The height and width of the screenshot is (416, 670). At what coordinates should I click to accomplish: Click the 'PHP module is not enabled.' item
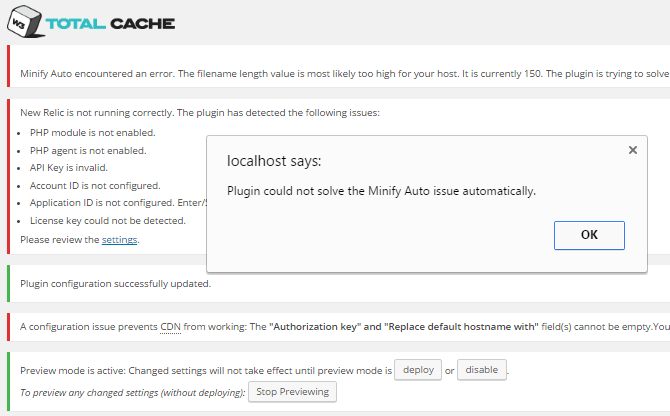[93, 133]
